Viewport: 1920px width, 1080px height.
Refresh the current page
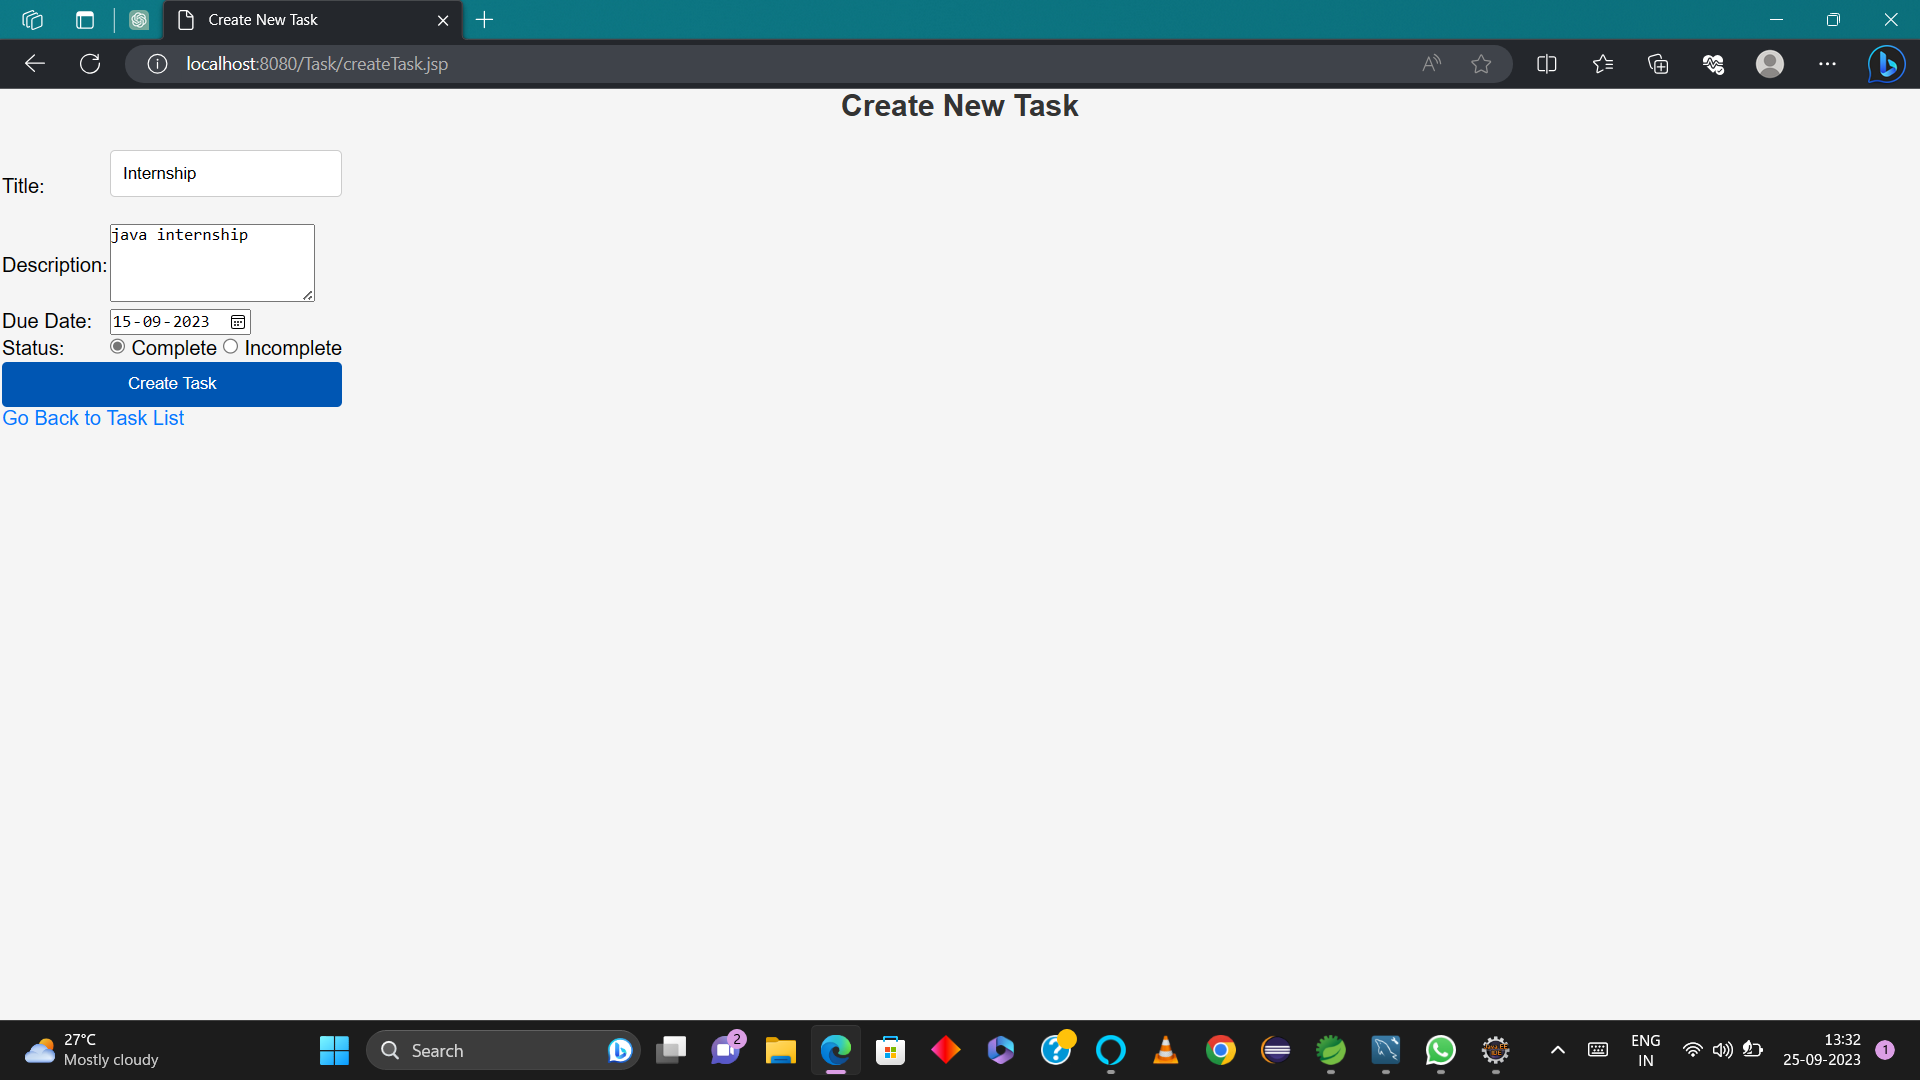(89, 63)
